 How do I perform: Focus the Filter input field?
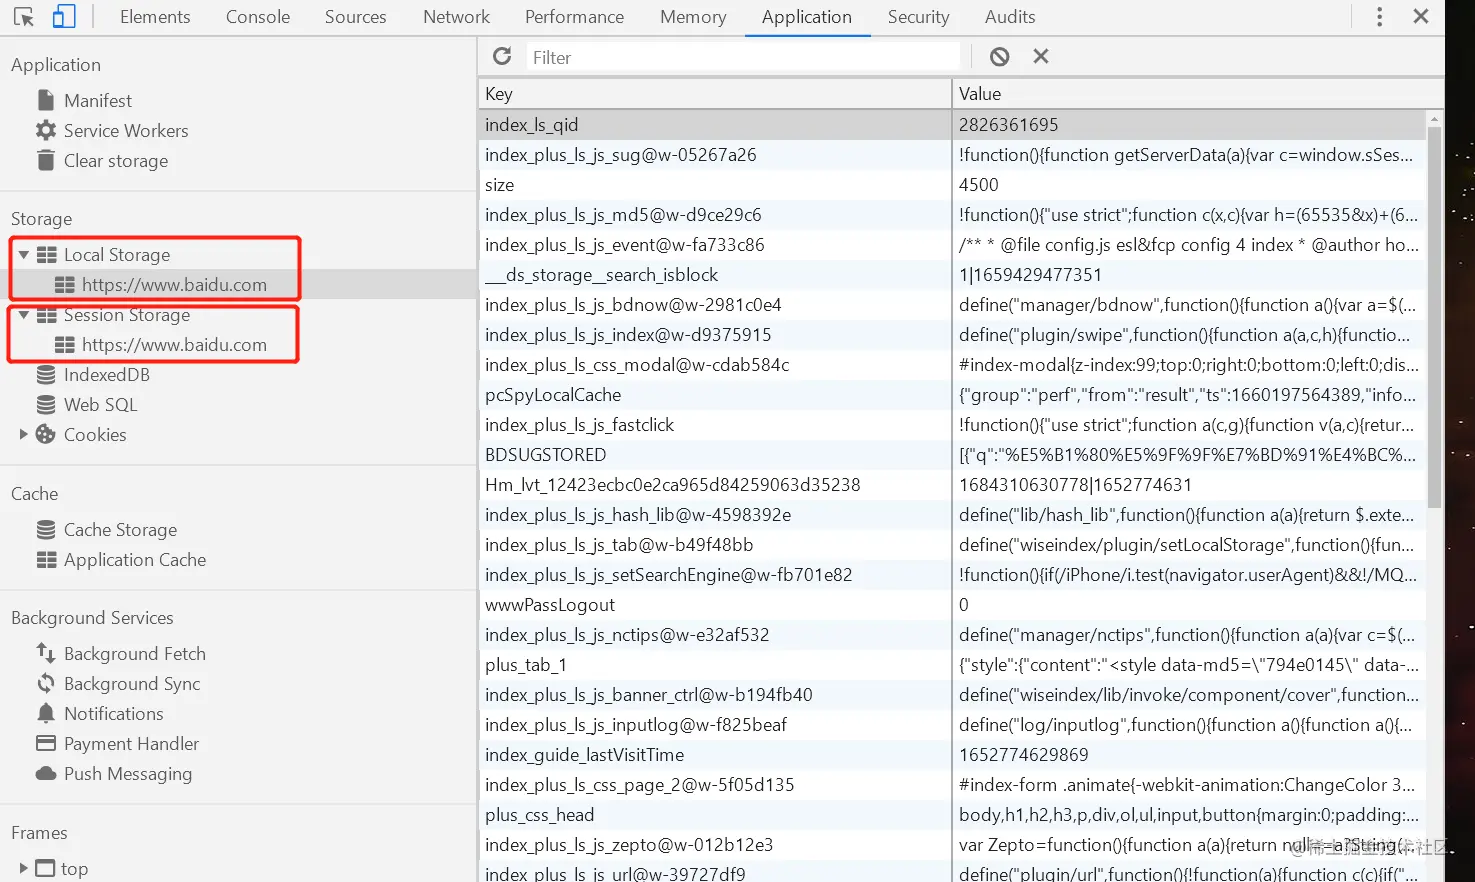tap(743, 57)
